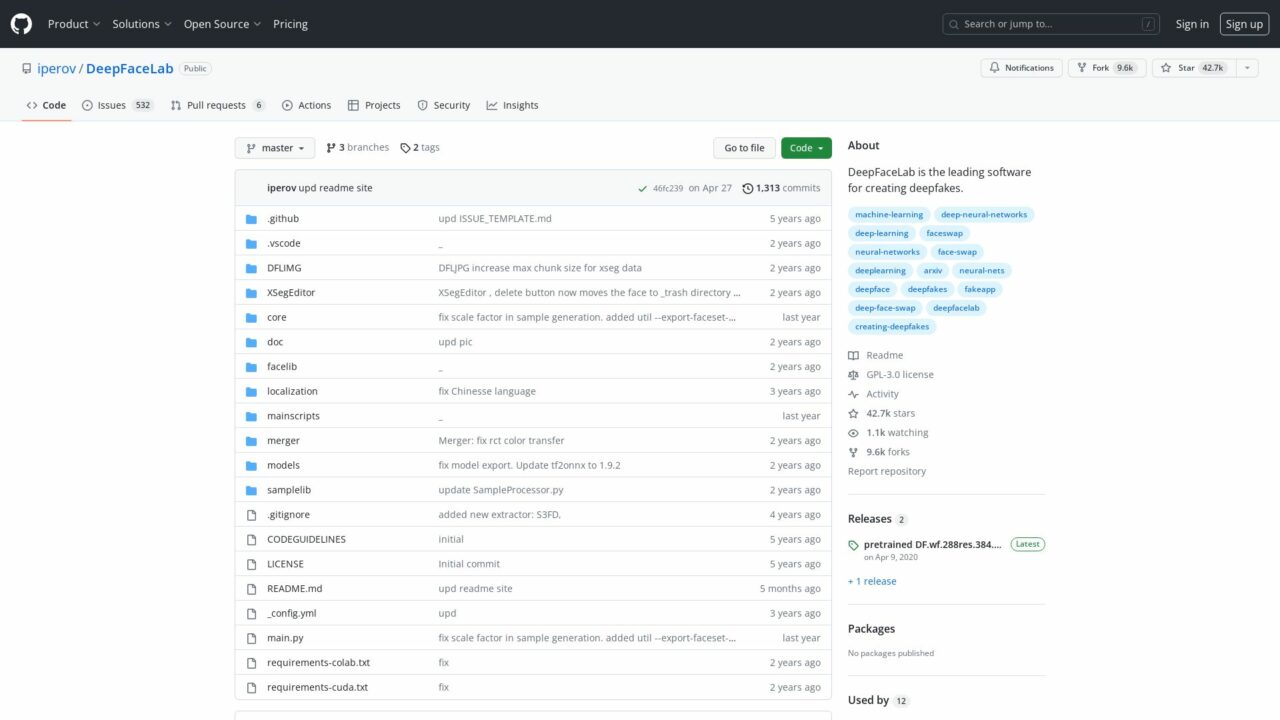Click the GitHub logo icon
Viewport: 1280px width, 720px height.
[21, 24]
